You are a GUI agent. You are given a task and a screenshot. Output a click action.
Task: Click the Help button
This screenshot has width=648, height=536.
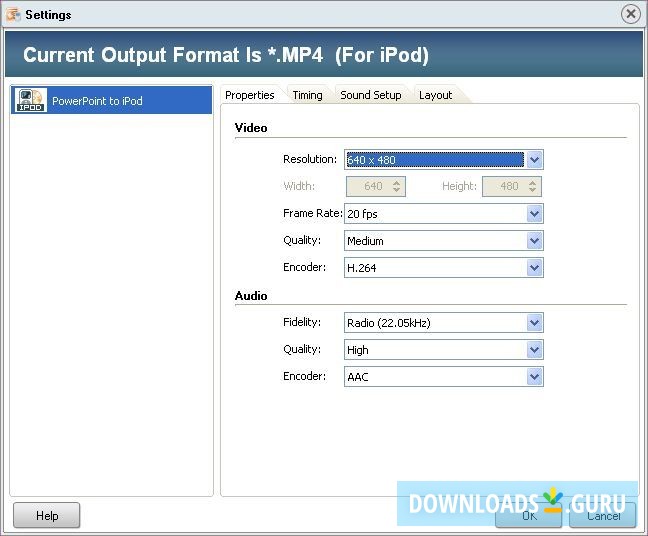pyautogui.click(x=47, y=515)
